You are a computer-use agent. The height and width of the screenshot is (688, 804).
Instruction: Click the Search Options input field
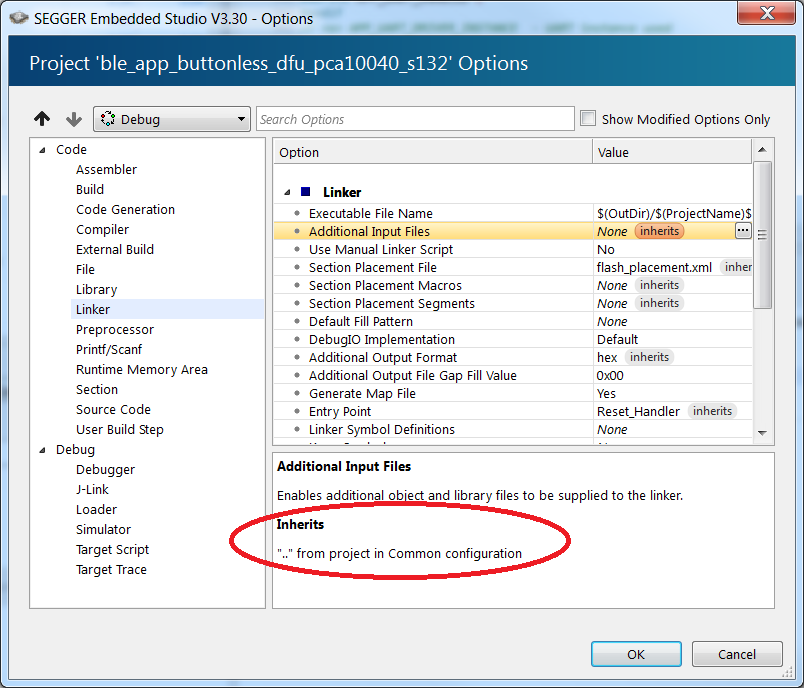pyautogui.click(x=415, y=119)
